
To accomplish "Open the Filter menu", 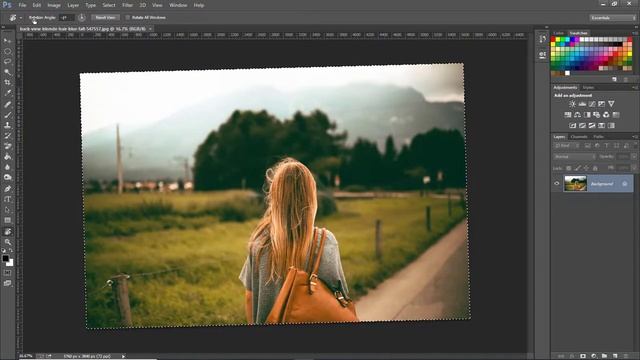I will tap(128, 5).
